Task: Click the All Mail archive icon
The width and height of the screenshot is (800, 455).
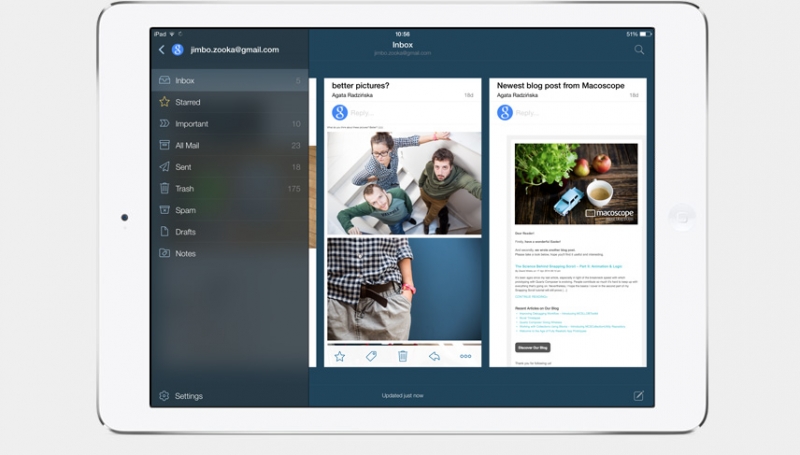Action: pyautogui.click(x=164, y=145)
